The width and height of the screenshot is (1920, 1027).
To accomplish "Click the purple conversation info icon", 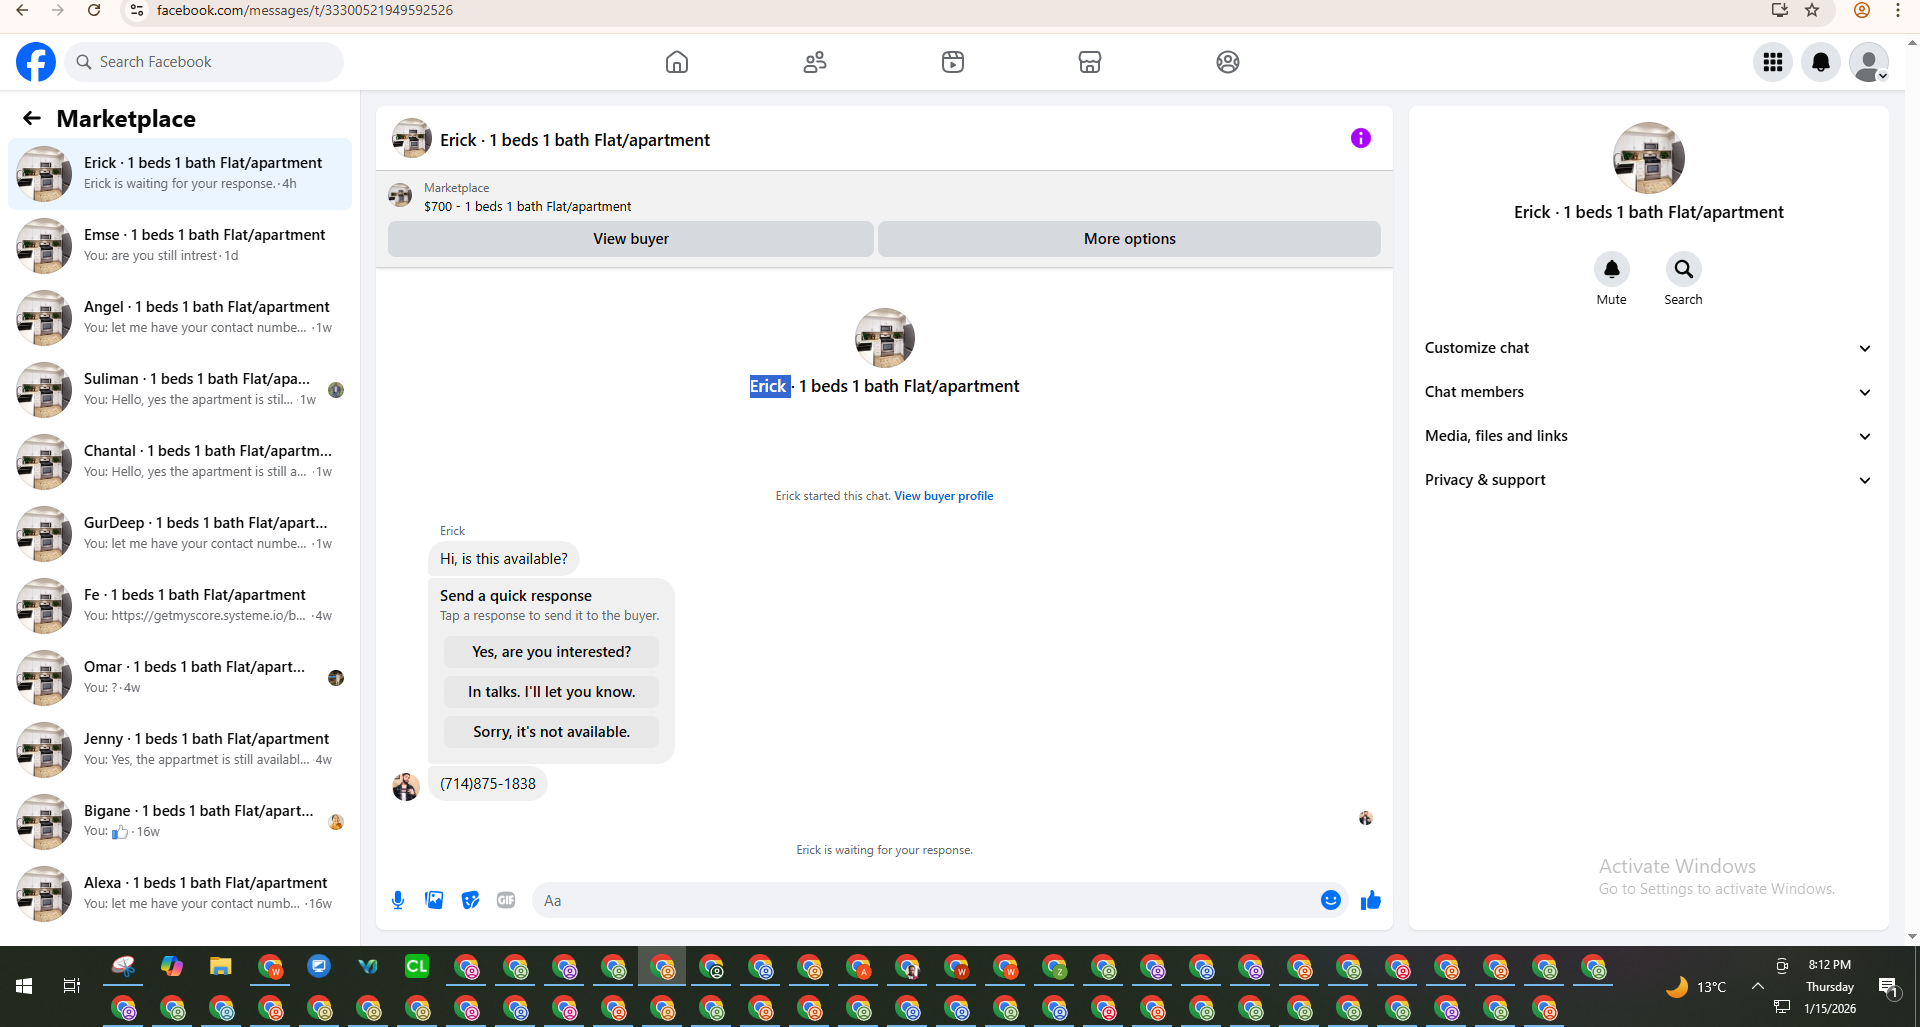I will pyautogui.click(x=1361, y=138).
